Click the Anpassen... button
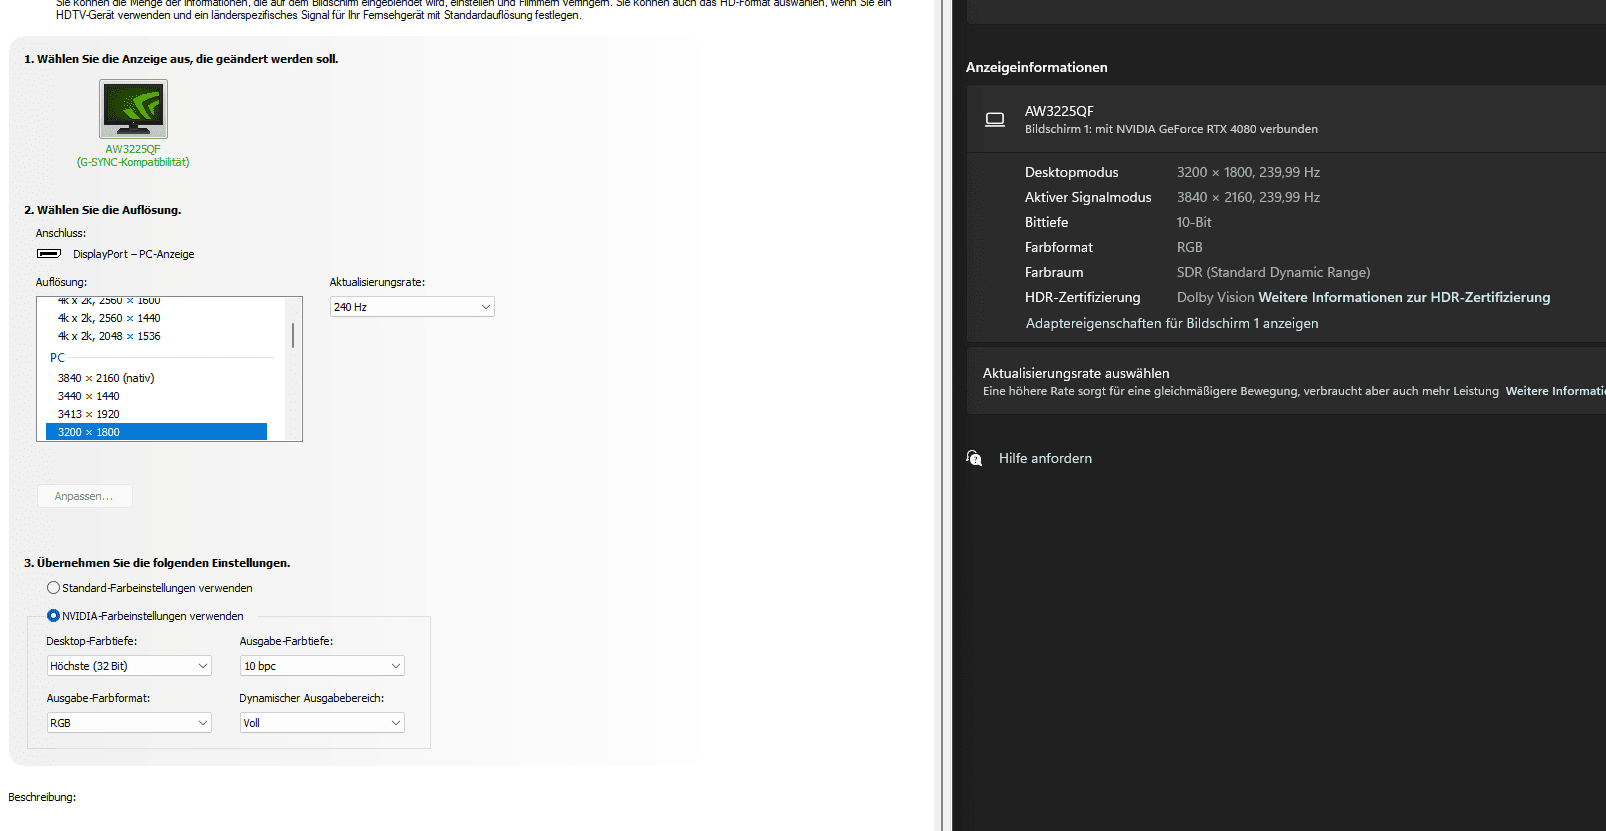The width and height of the screenshot is (1606, 831). click(85, 496)
